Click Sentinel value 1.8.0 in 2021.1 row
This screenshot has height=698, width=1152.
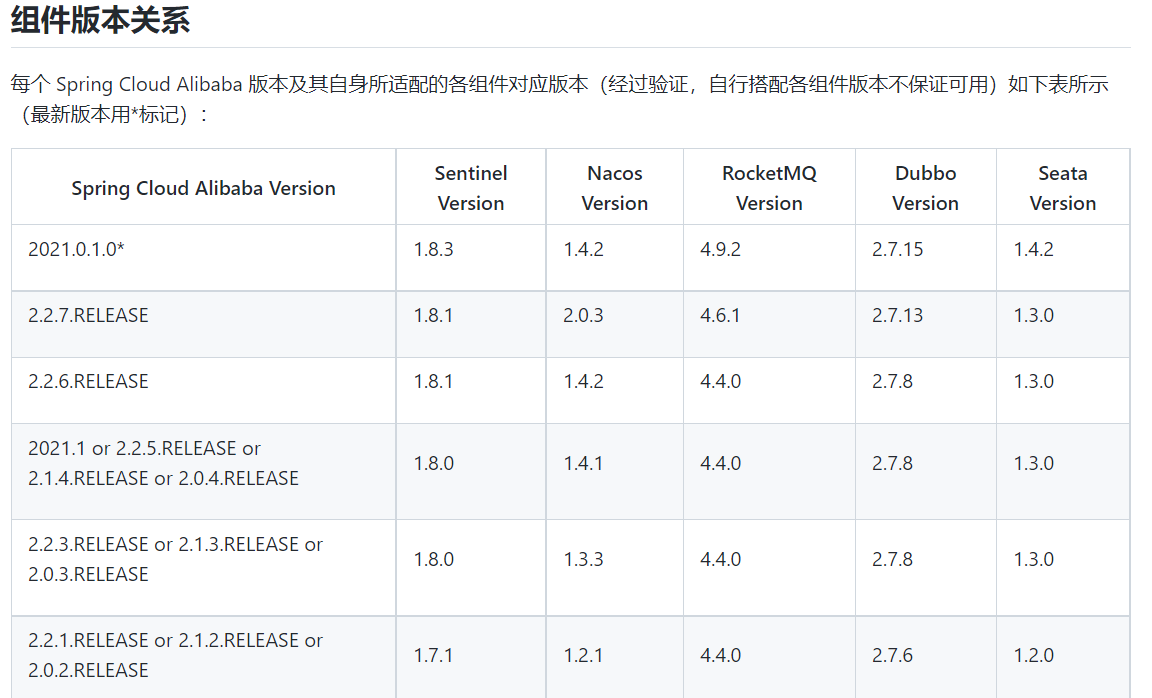[x=433, y=463]
